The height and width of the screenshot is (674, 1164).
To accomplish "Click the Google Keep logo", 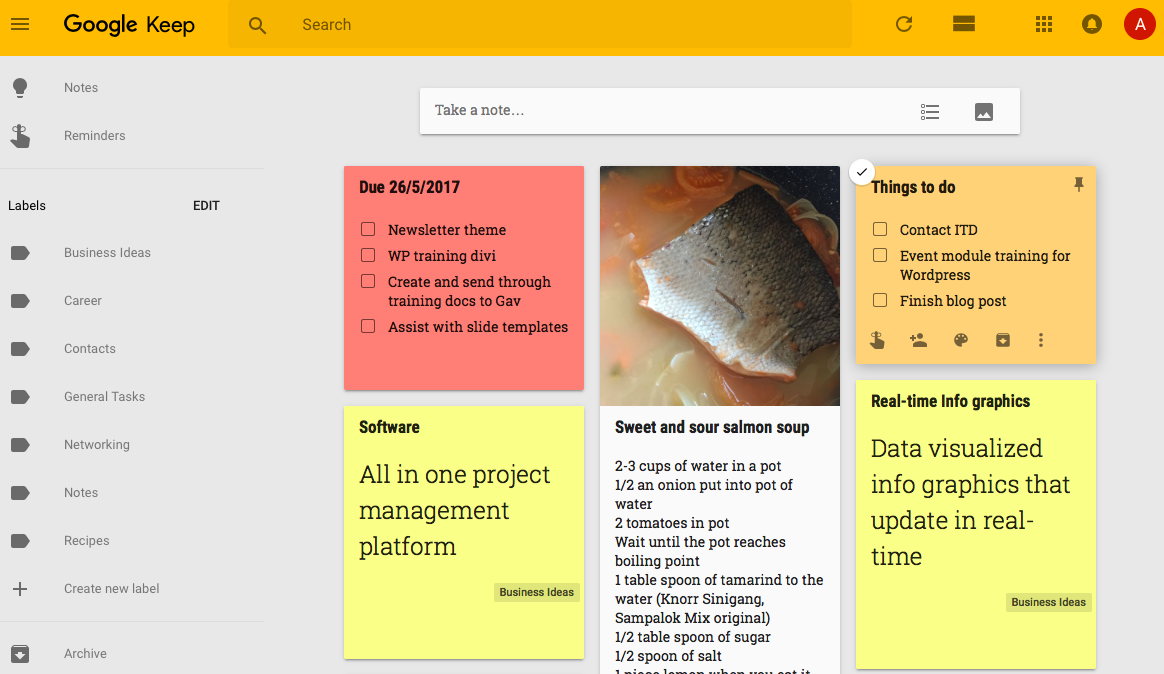I will click(129, 24).
